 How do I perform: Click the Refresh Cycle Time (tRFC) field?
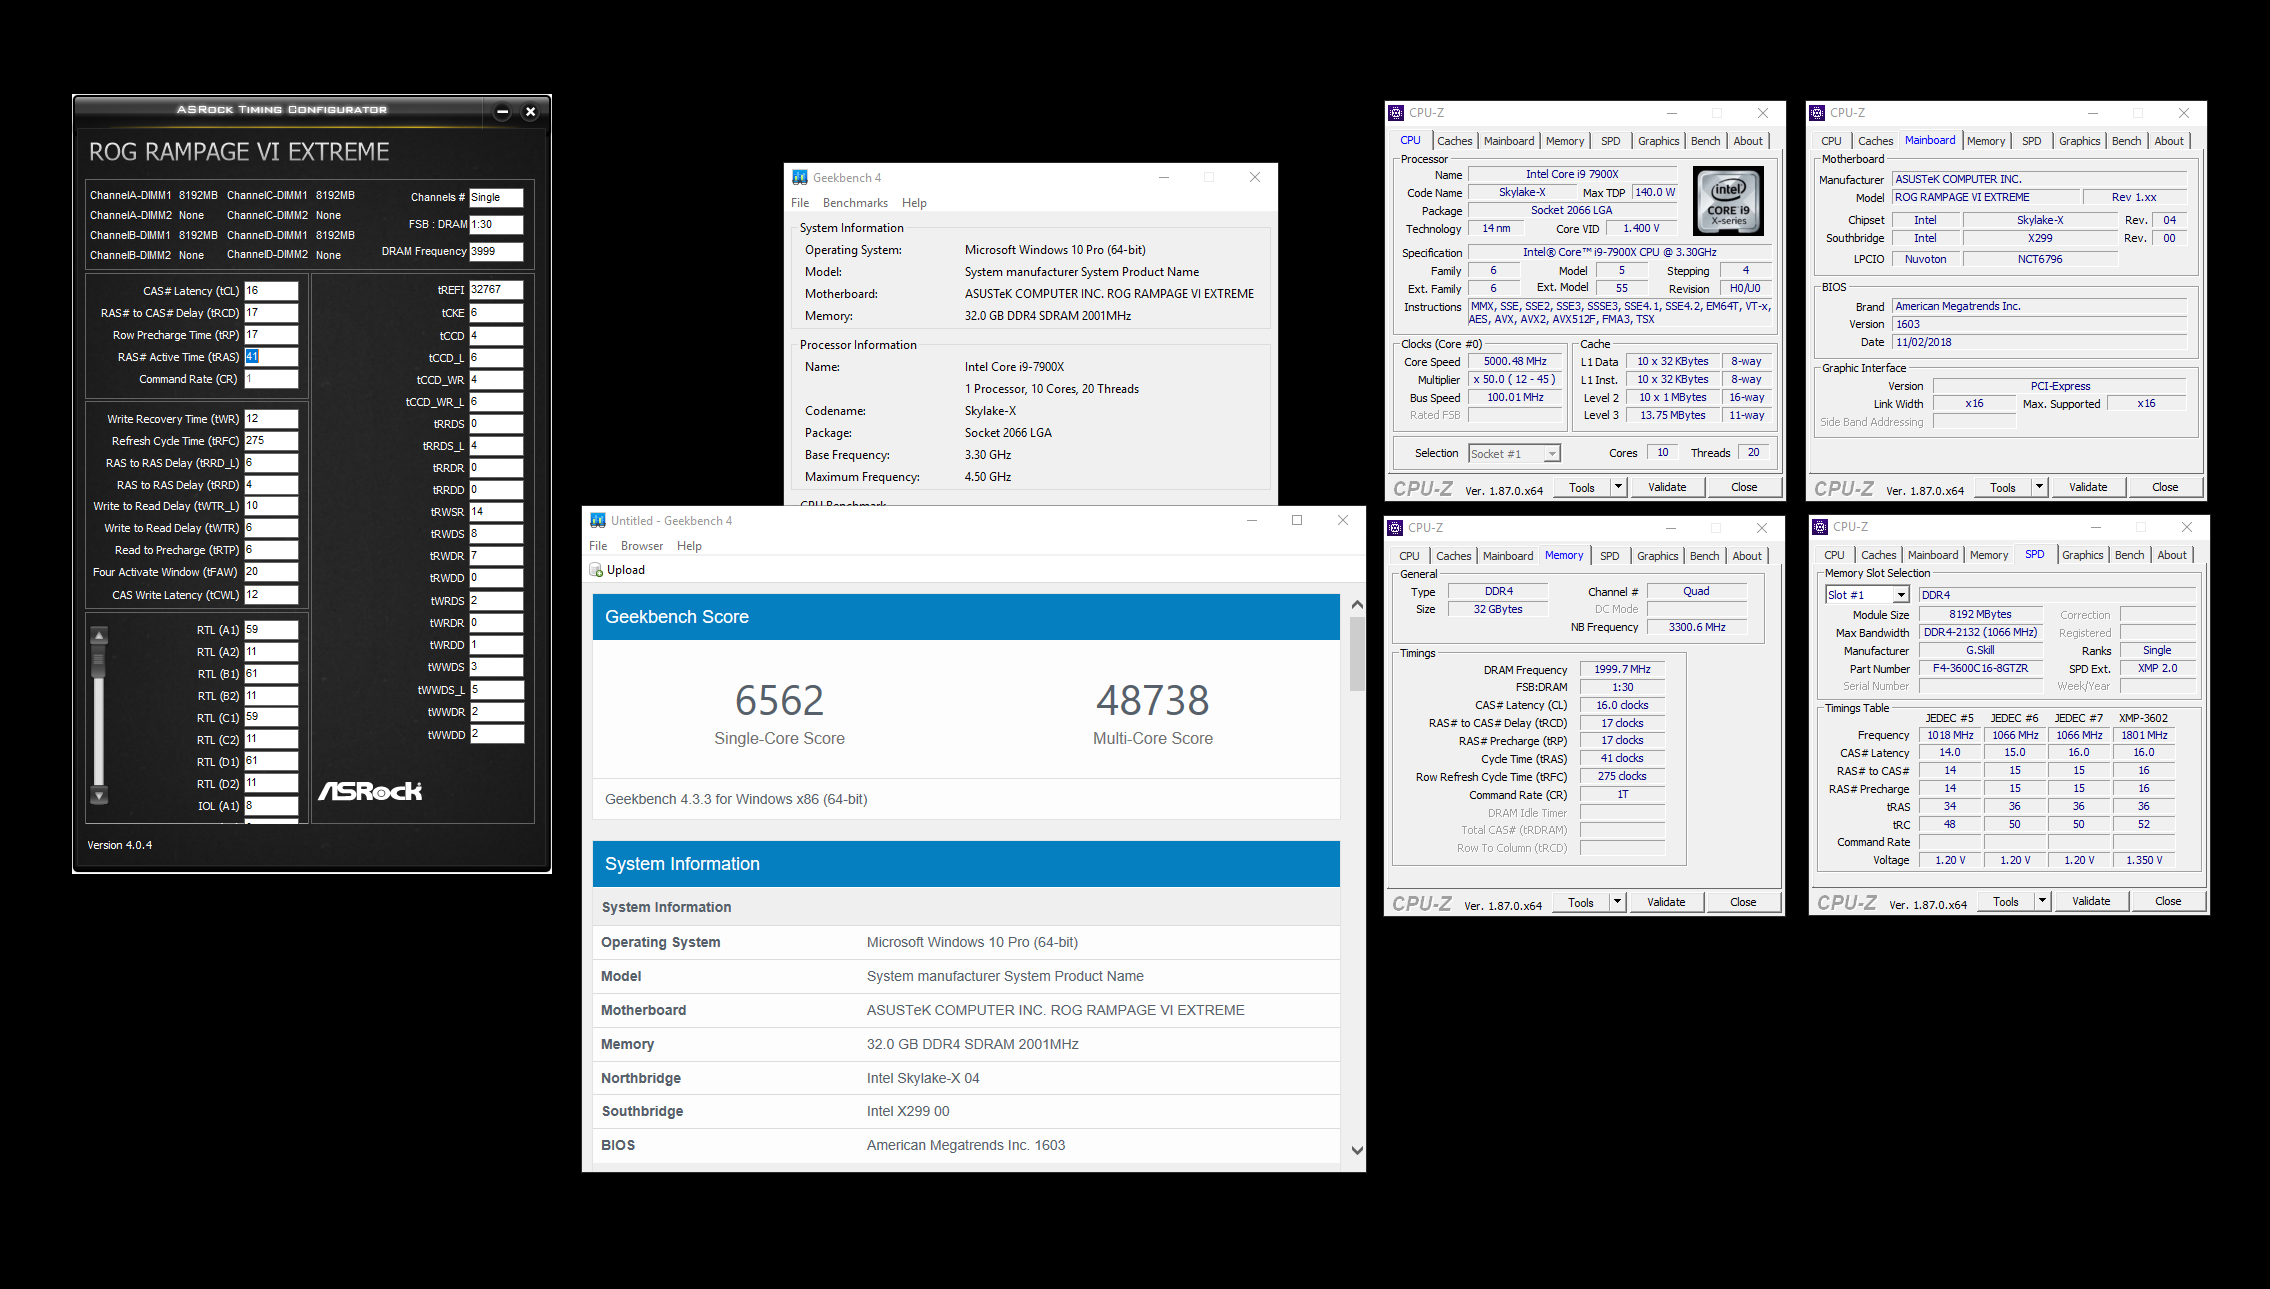pos(271,441)
